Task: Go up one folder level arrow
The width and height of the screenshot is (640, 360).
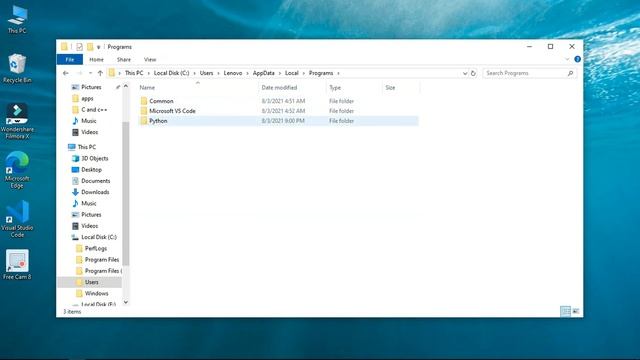Action: tap(100, 73)
